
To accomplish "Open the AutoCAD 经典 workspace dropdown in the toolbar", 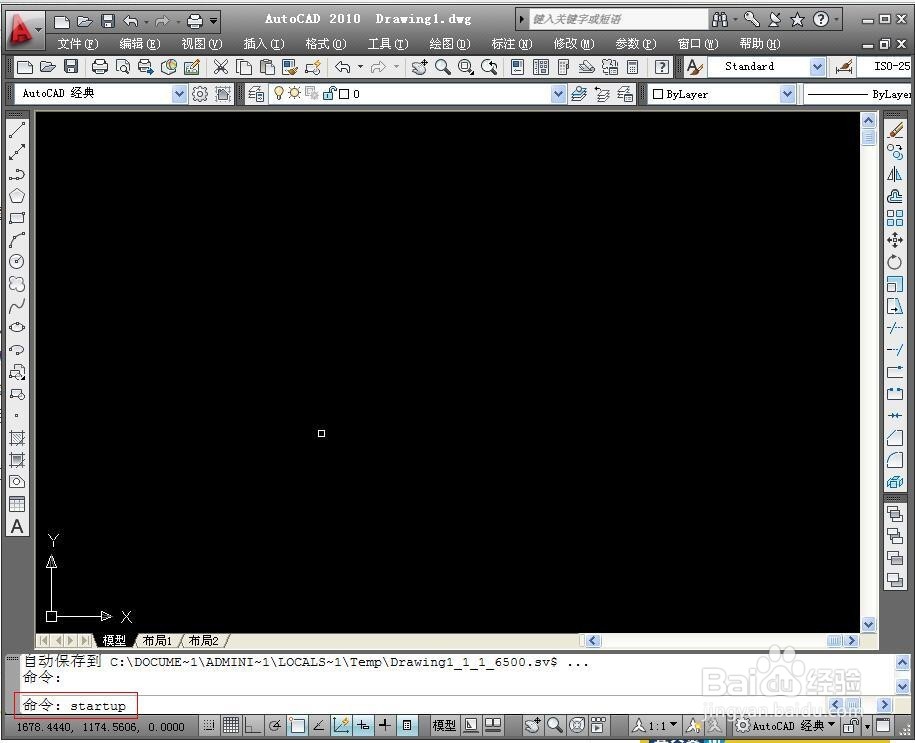I will 179,93.
